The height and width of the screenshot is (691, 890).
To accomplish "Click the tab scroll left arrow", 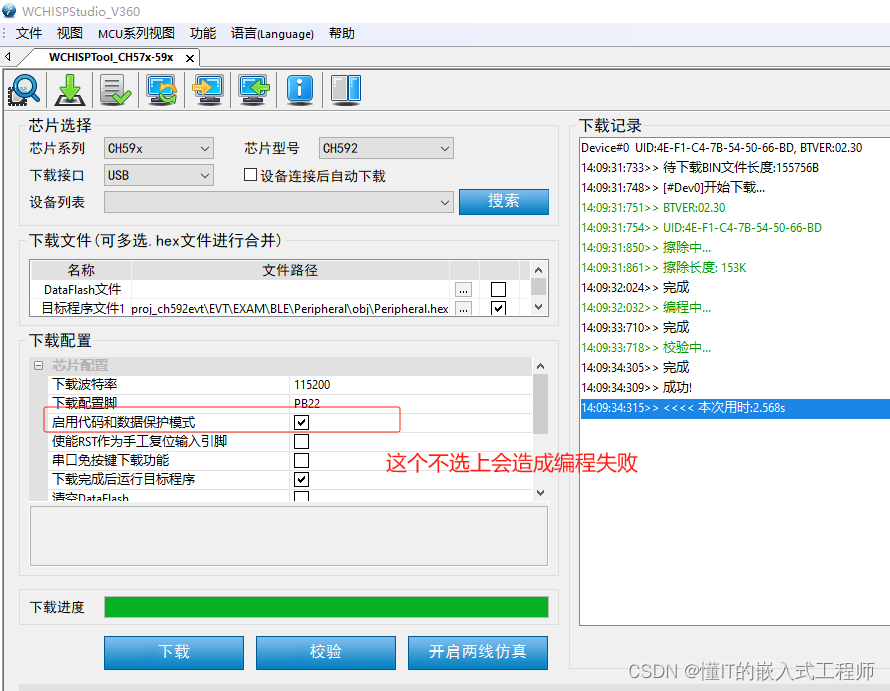I will 8,56.
